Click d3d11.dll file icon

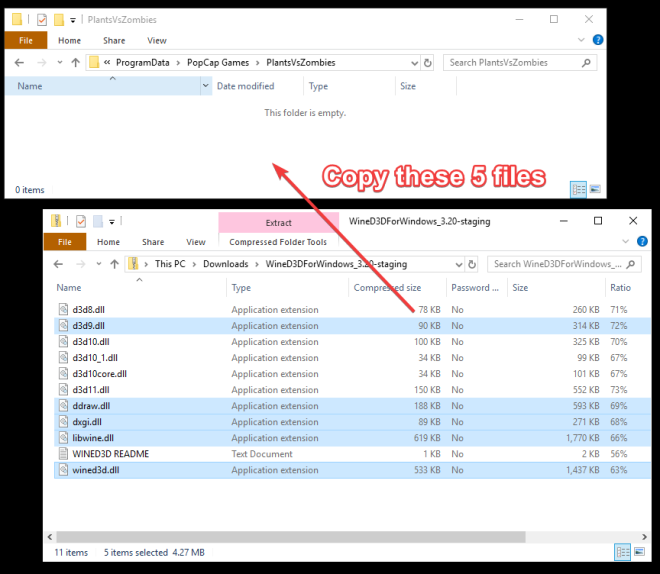tap(63, 390)
